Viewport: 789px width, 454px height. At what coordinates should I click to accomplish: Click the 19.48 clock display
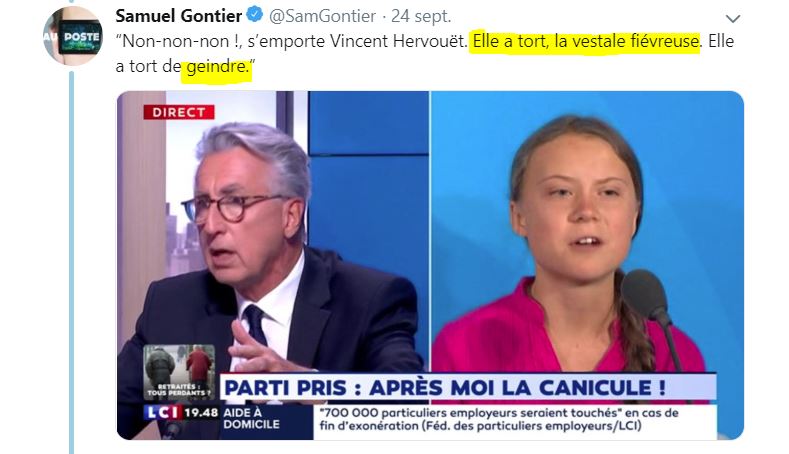(201, 413)
